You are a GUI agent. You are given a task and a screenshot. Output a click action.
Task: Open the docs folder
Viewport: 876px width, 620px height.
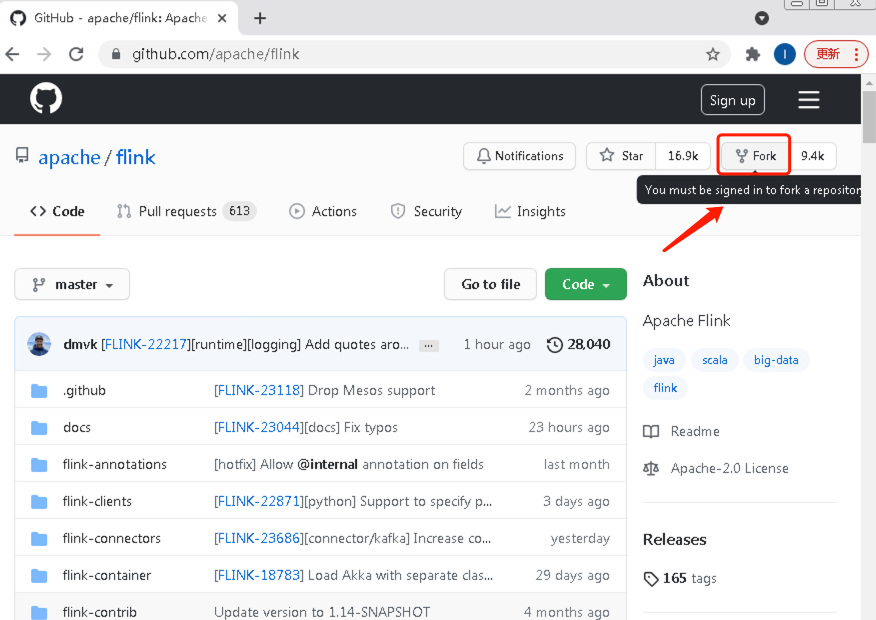77,427
